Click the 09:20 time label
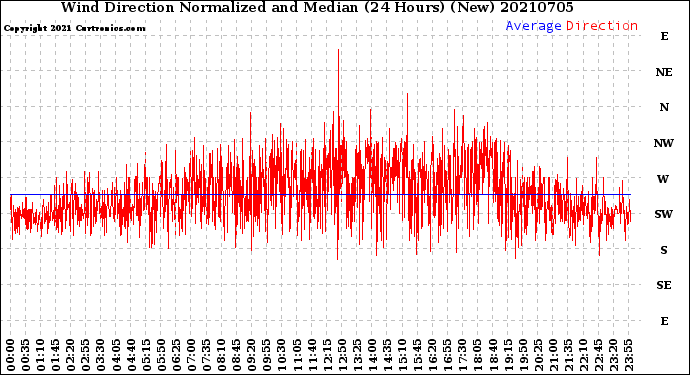690x375 pixels. click(x=252, y=355)
